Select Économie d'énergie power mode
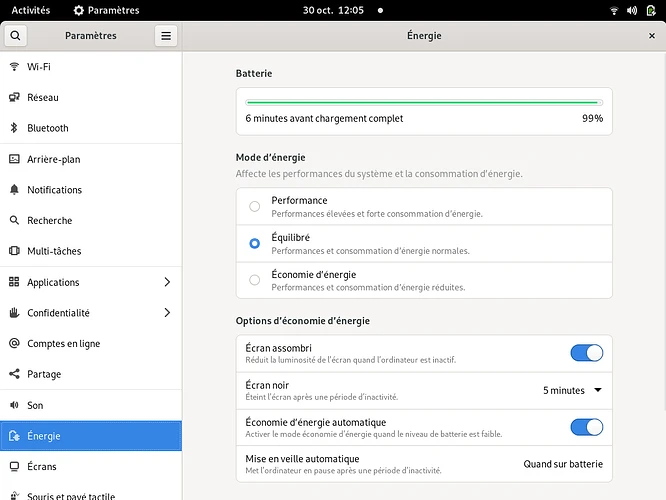The image size is (666, 500). 255,280
